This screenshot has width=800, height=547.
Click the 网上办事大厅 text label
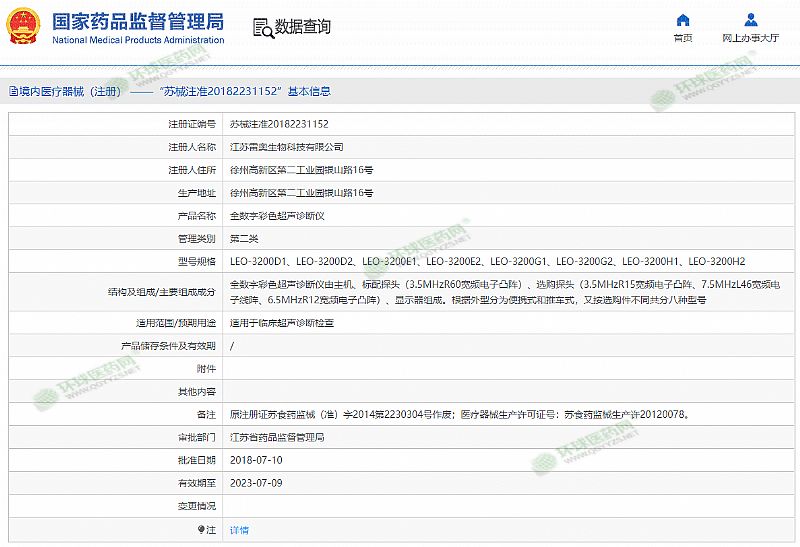(751, 38)
